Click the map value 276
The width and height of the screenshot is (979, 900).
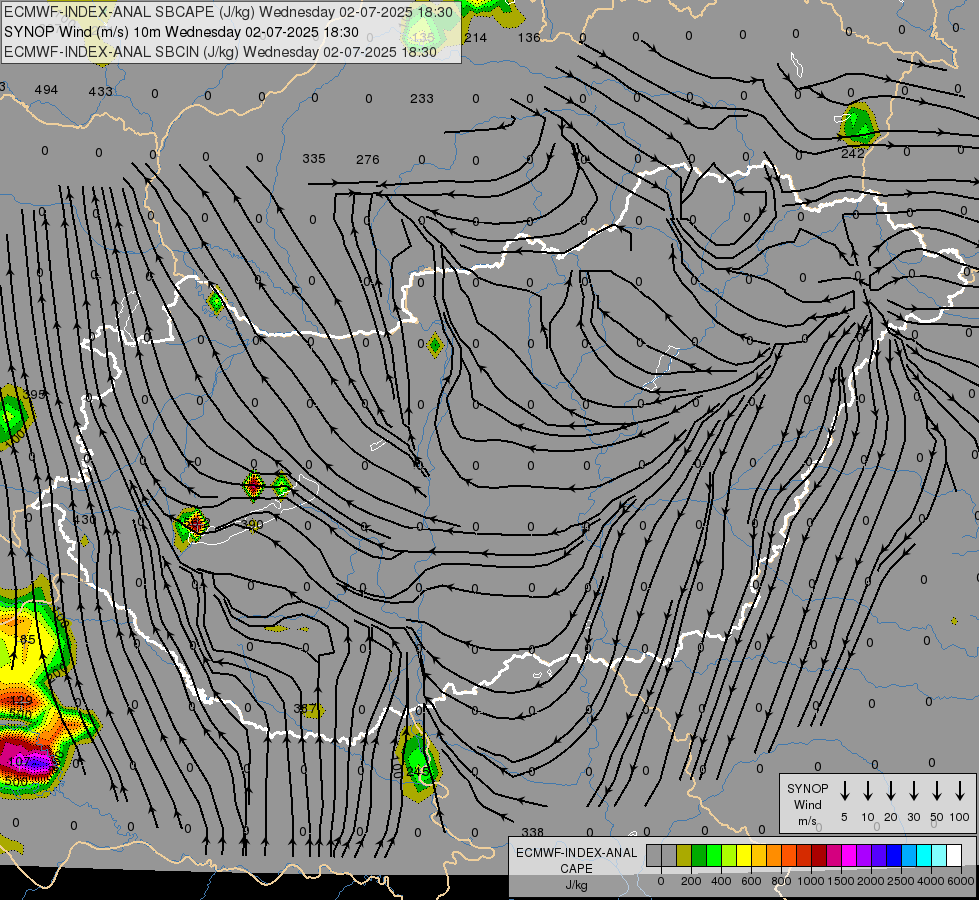point(368,160)
